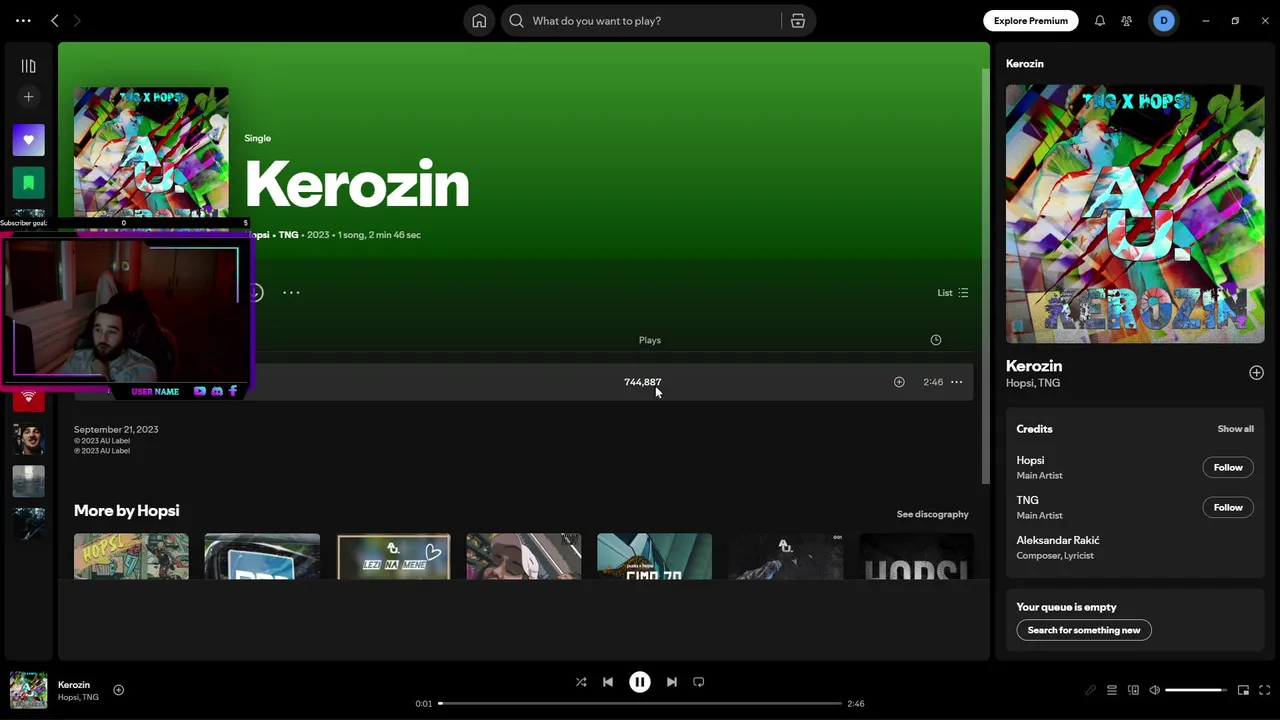Save now-playing Kerozin from bottom bar
Screen dimensions: 1280x720
tap(118, 690)
